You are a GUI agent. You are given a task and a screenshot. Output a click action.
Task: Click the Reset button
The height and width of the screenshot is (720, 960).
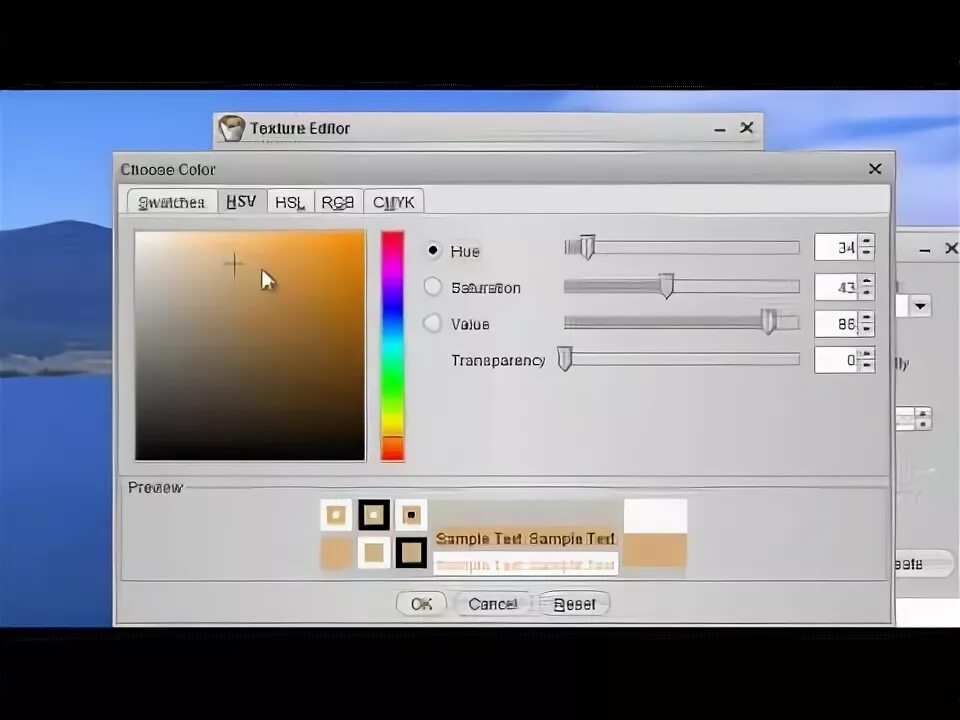[574, 603]
